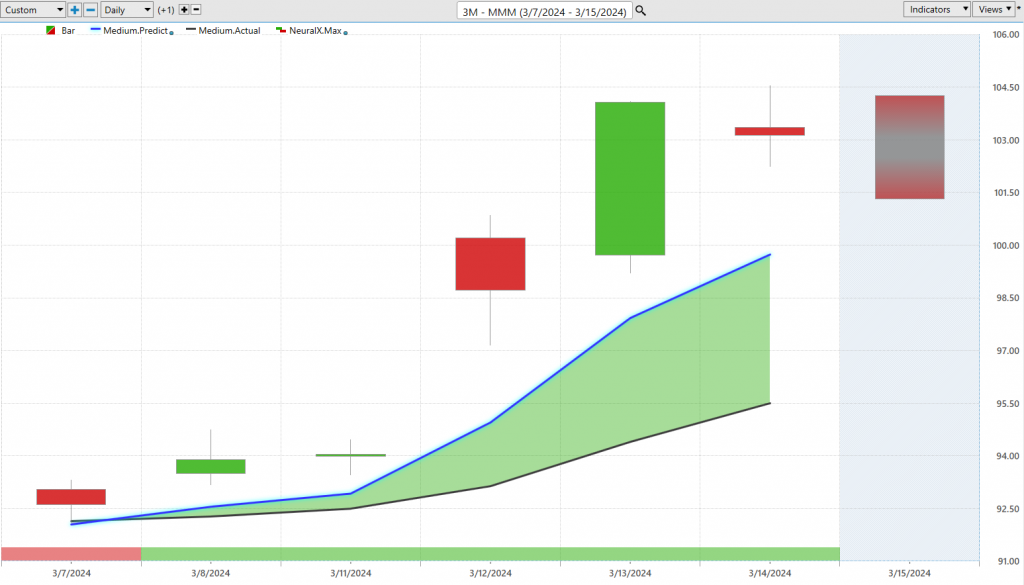Click the 3/11/2024 date axis label
This screenshot has width=1024, height=585.
[x=351, y=573]
